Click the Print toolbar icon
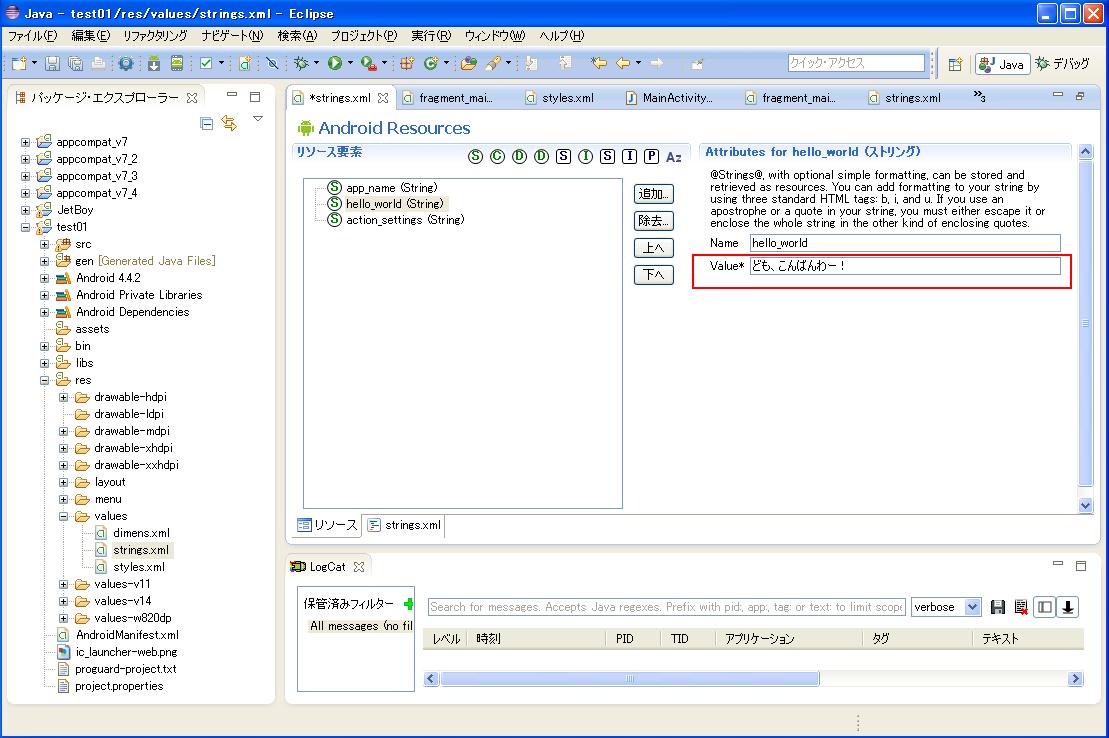The width and height of the screenshot is (1109, 738). coord(98,64)
